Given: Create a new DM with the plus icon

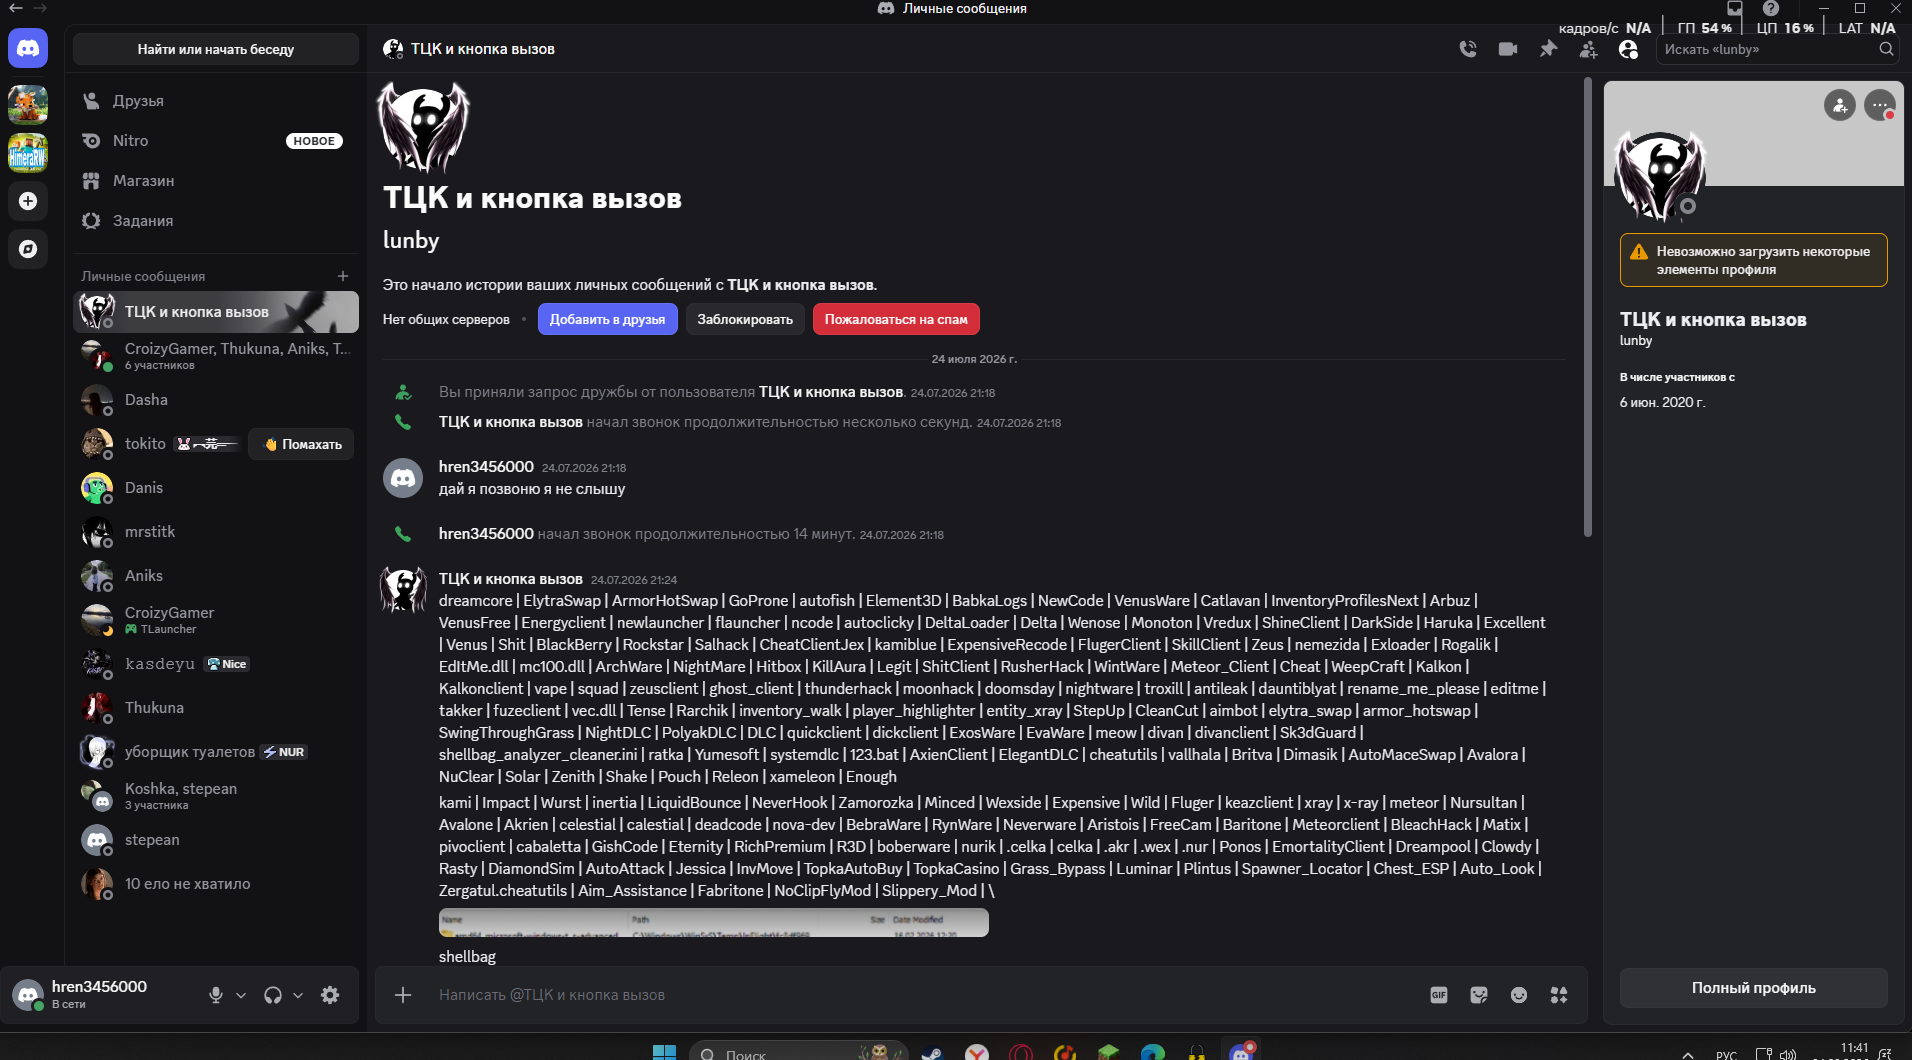Looking at the screenshot, I should (343, 276).
